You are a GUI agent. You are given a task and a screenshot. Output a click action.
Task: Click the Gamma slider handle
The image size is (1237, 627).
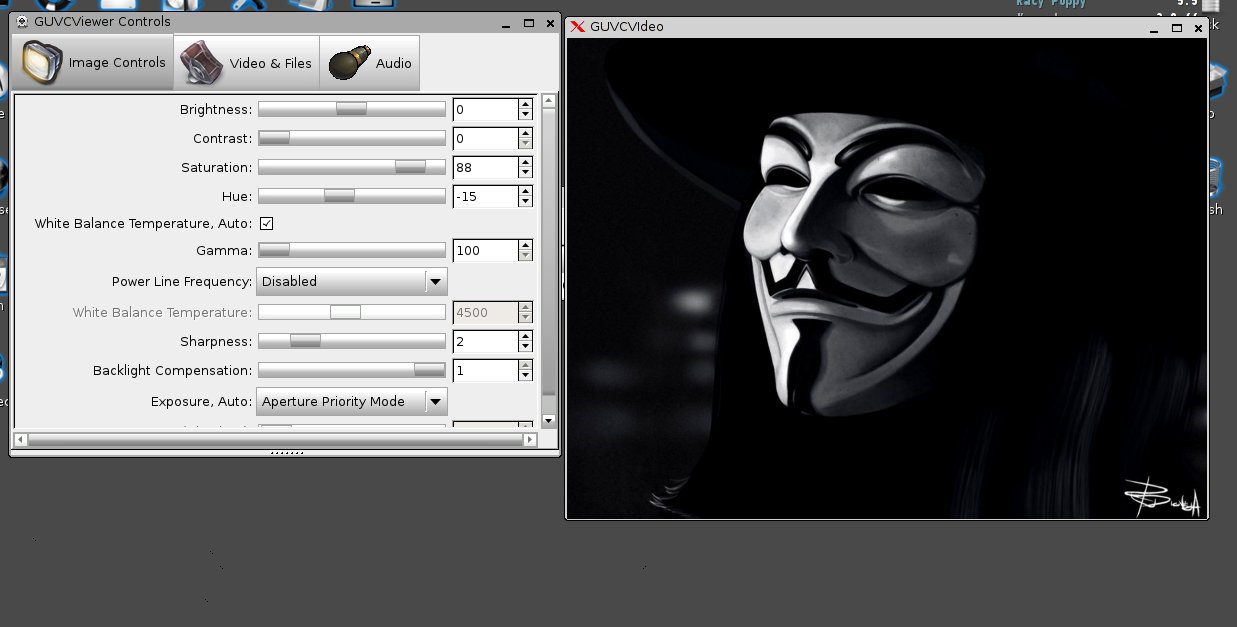pos(274,250)
